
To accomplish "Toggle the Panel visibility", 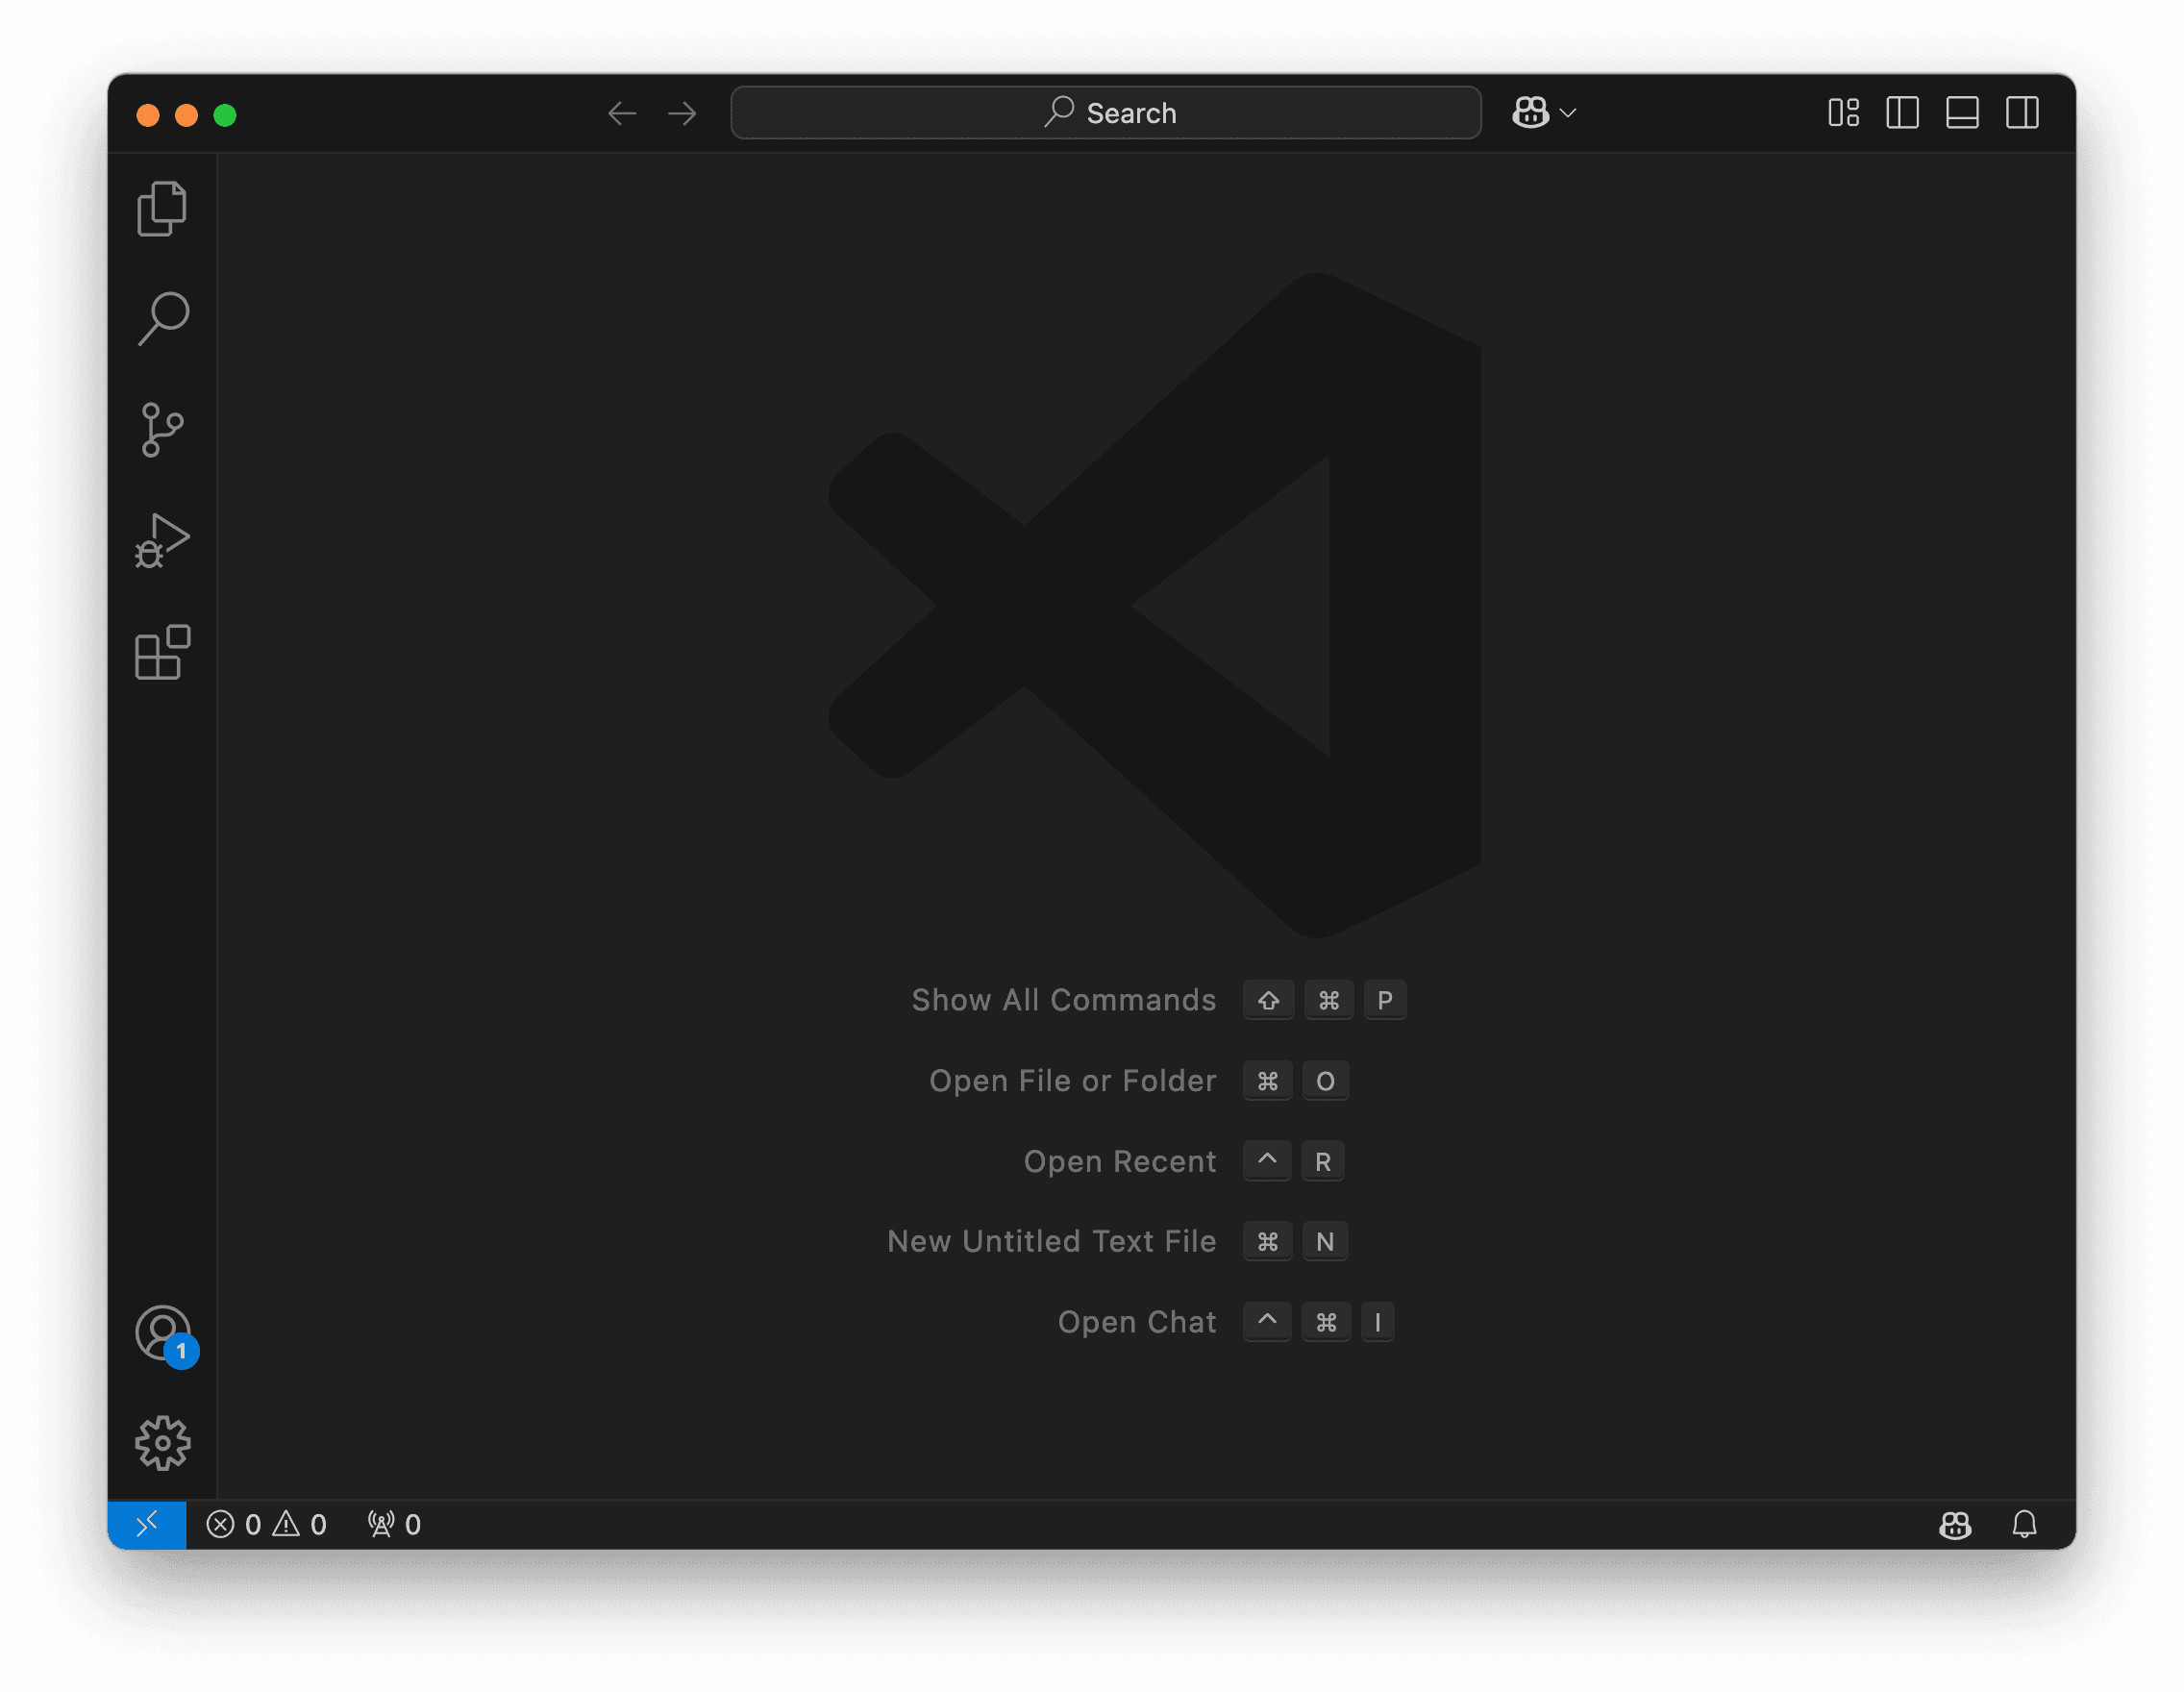I will [x=1963, y=113].
